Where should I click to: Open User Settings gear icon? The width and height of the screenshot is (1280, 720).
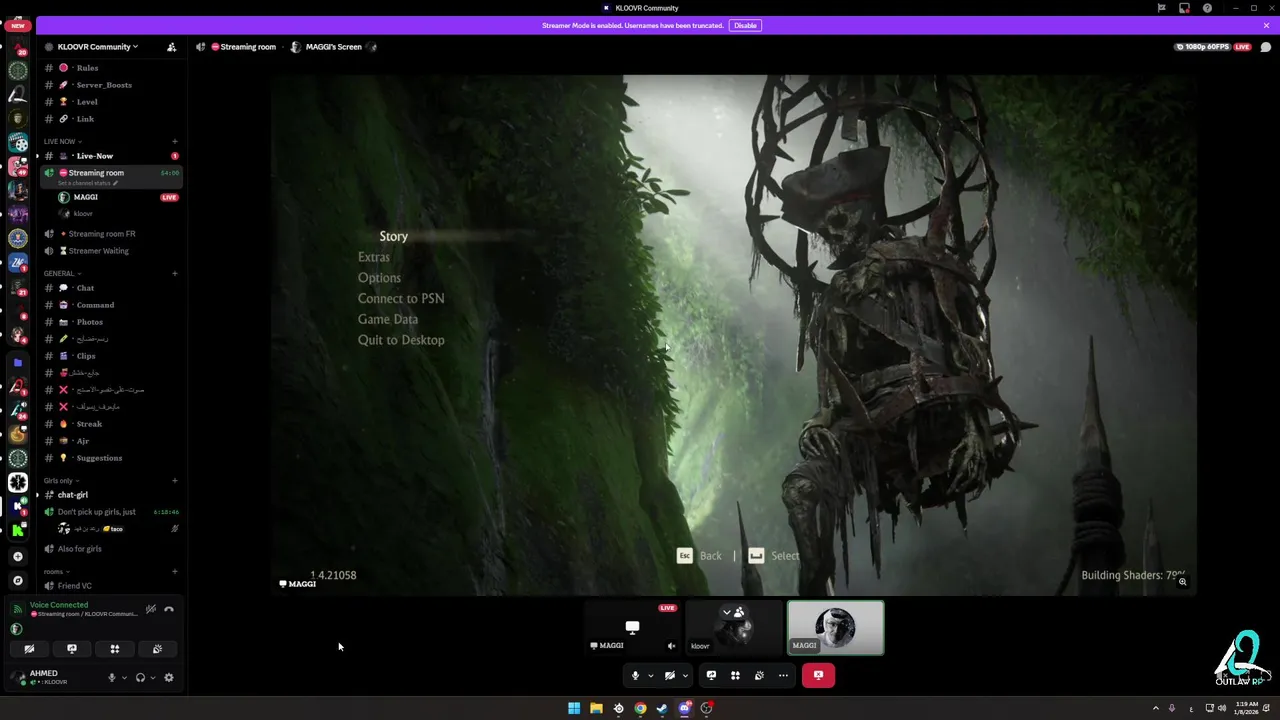click(x=169, y=677)
